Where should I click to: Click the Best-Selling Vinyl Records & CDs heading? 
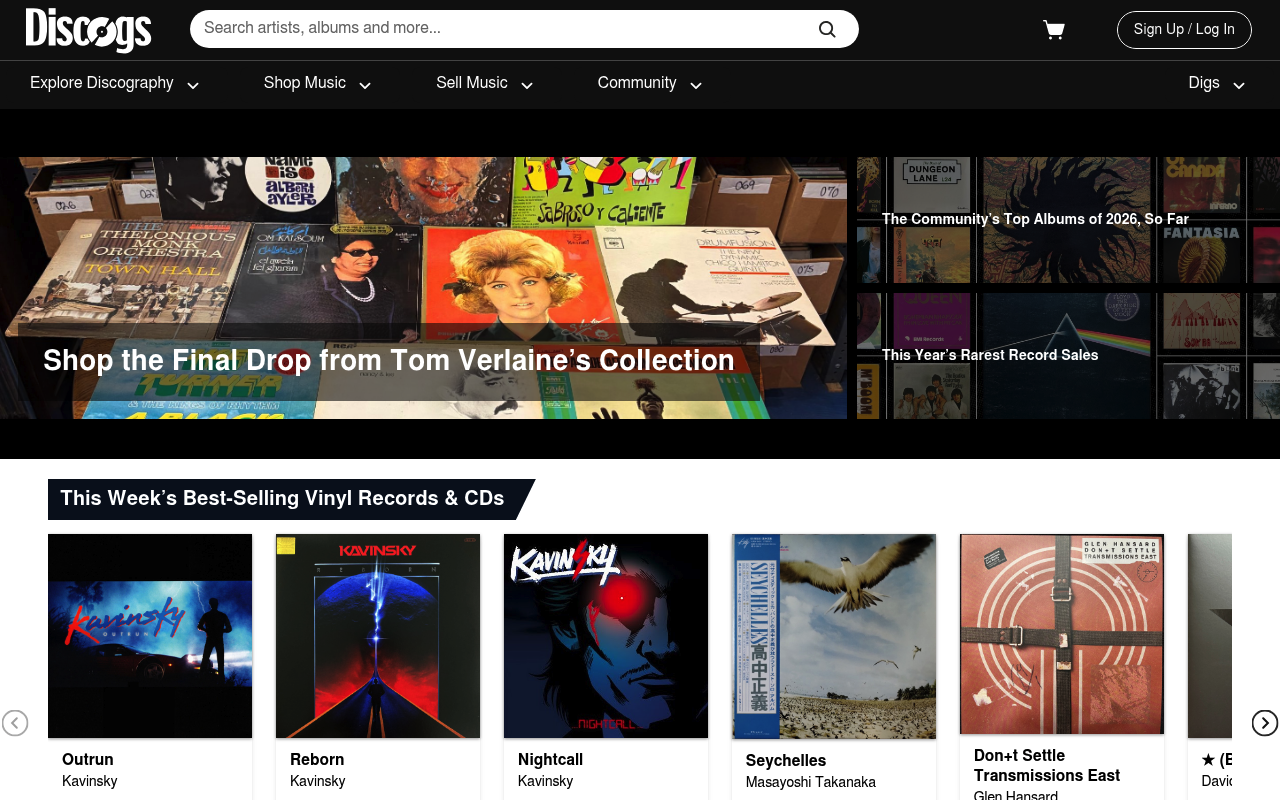click(282, 499)
